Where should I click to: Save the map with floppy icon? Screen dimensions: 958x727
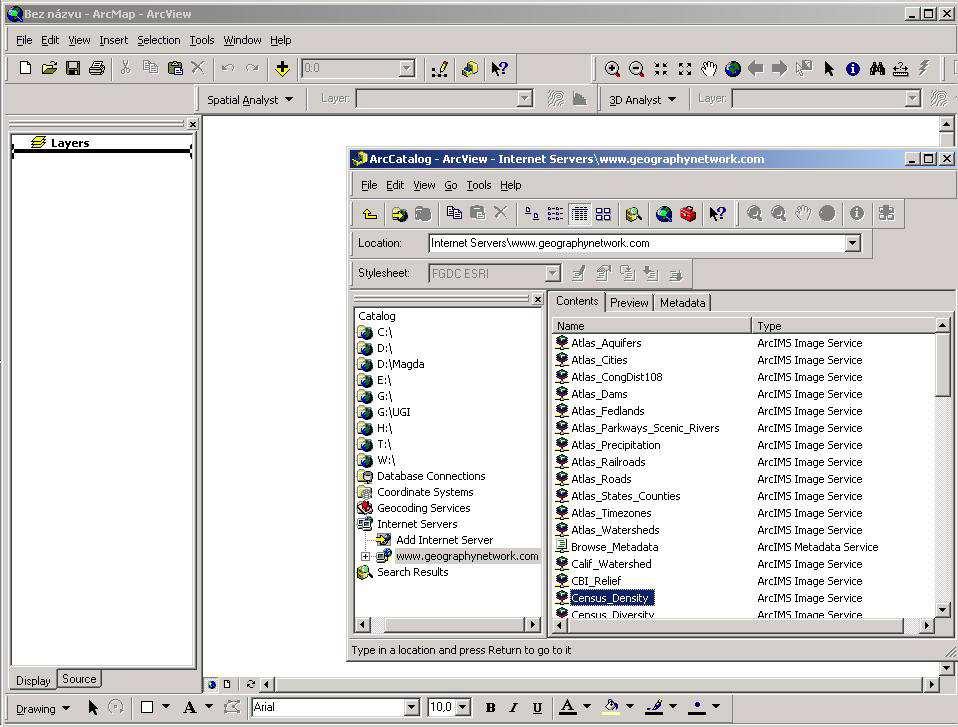[73, 68]
